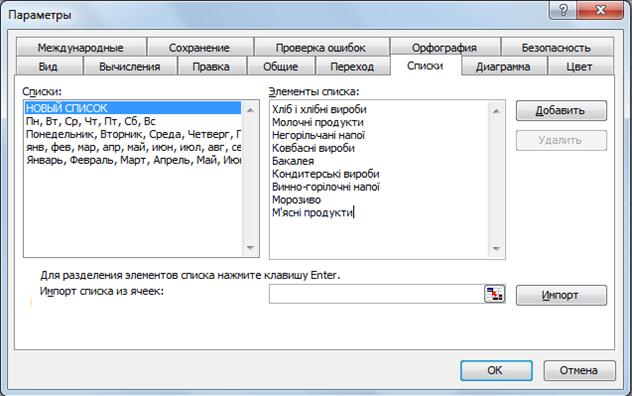Click down arrow of Элементы списка scrollbar
The image size is (632, 396).
click(496, 249)
